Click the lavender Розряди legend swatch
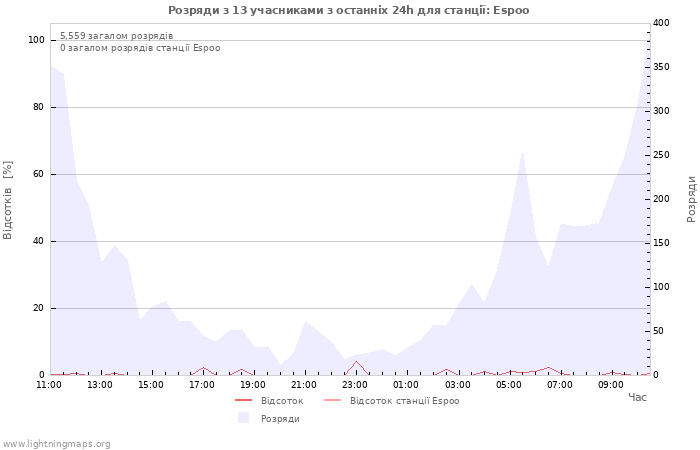The image size is (700, 450). [x=243, y=419]
